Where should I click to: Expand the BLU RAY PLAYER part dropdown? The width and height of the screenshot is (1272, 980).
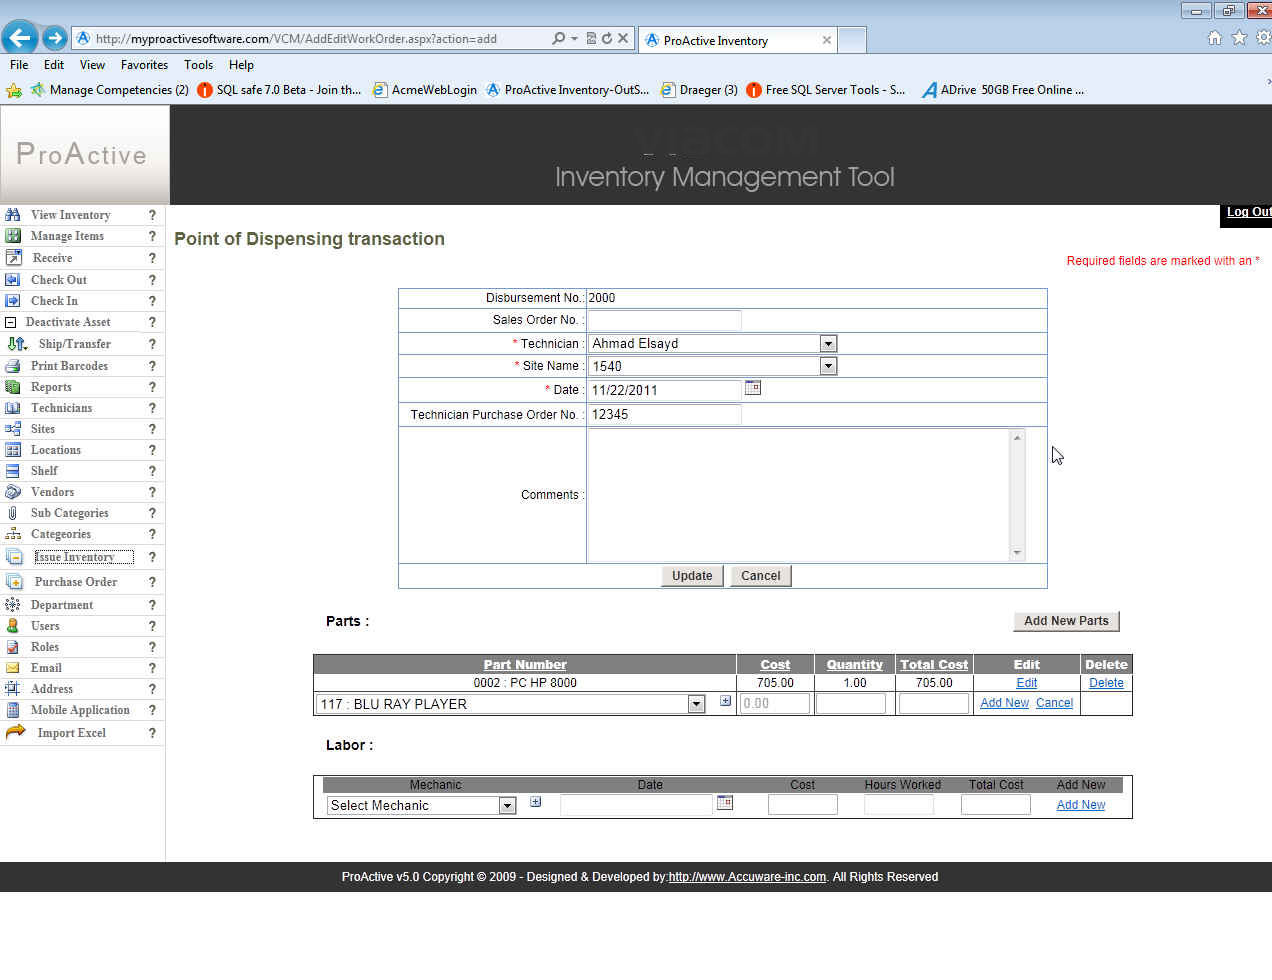point(696,704)
